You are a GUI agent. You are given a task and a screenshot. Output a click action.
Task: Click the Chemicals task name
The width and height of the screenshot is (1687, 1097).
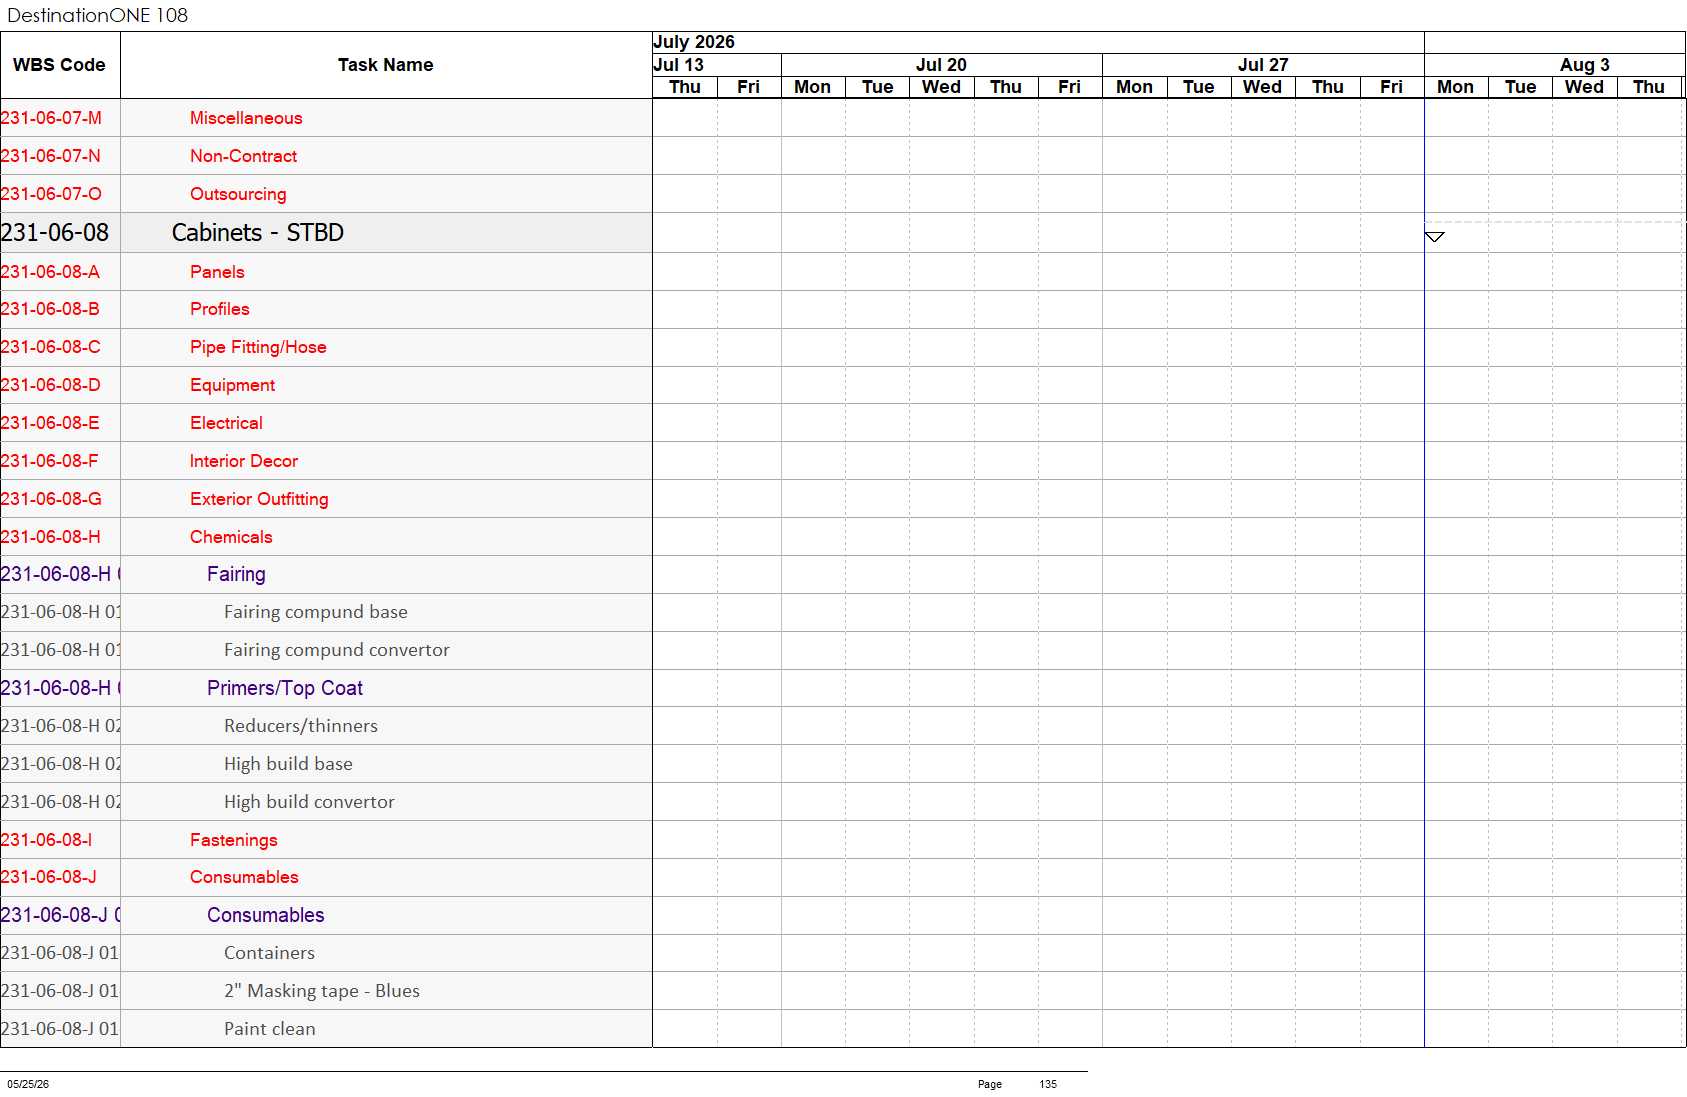click(231, 537)
